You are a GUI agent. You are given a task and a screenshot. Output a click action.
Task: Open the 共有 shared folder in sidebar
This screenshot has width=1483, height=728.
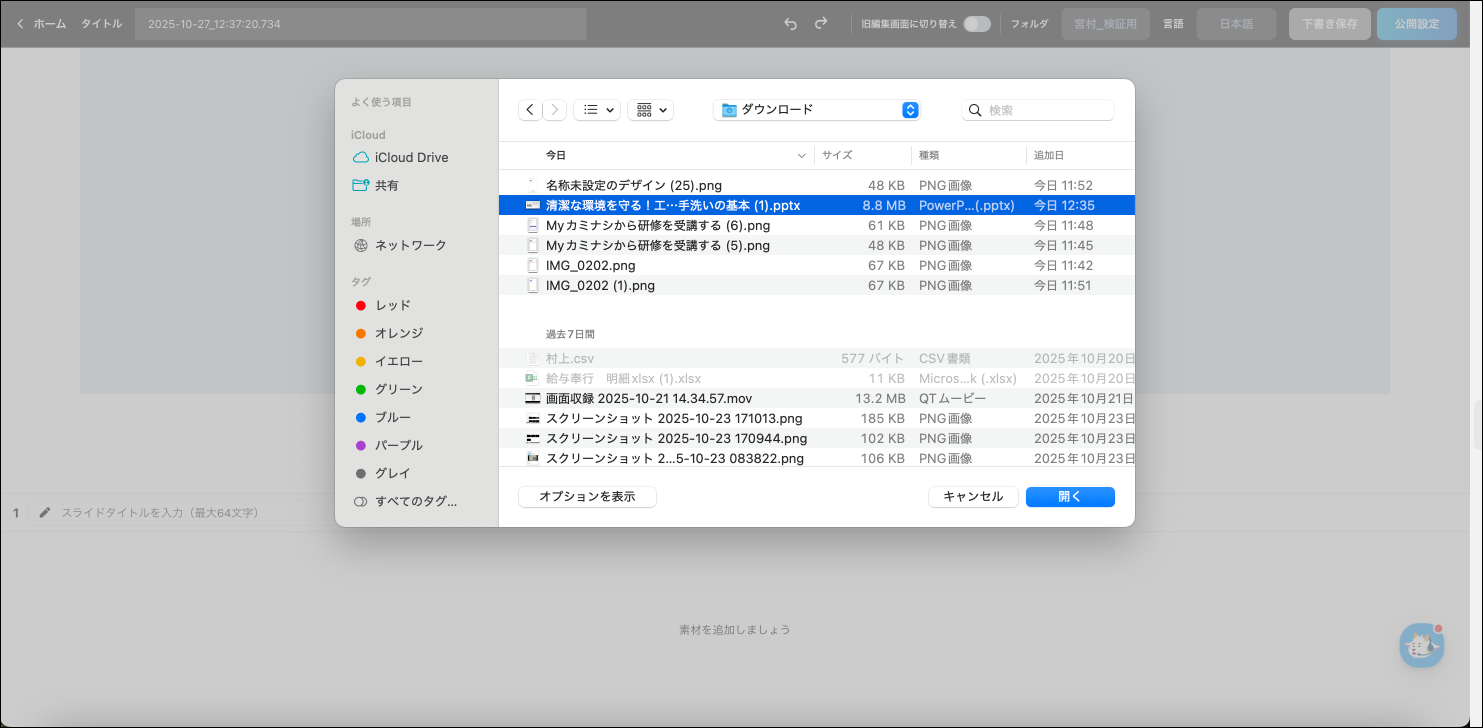click(386, 185)
